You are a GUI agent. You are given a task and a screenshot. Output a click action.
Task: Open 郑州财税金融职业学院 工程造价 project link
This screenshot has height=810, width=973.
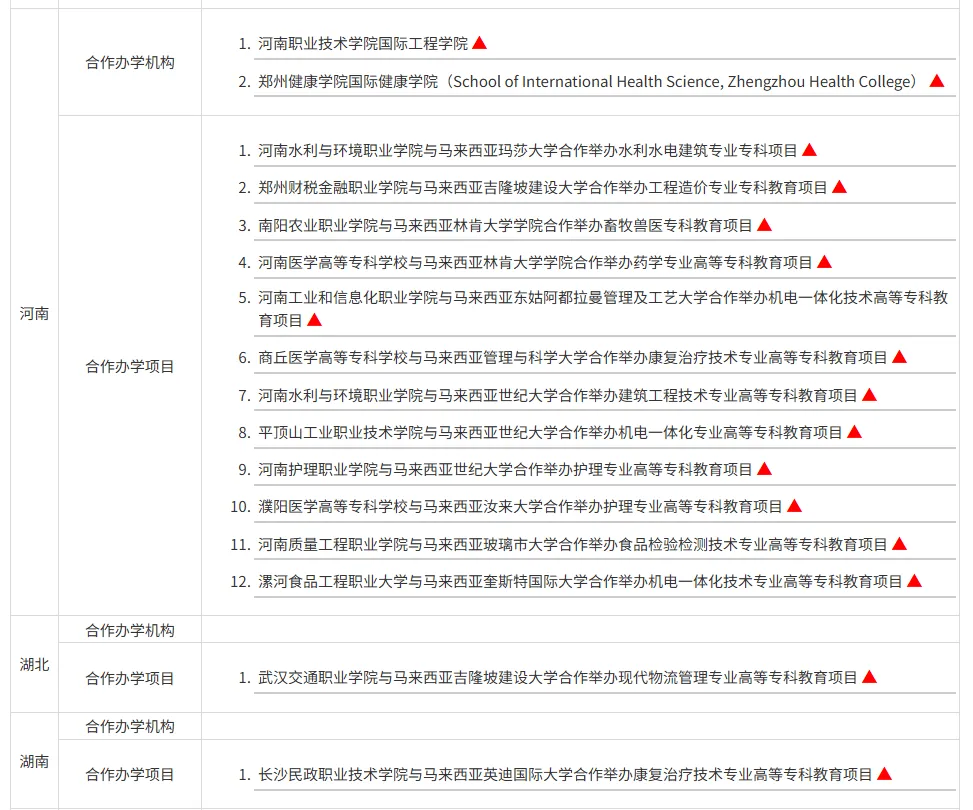pos(543,187)
